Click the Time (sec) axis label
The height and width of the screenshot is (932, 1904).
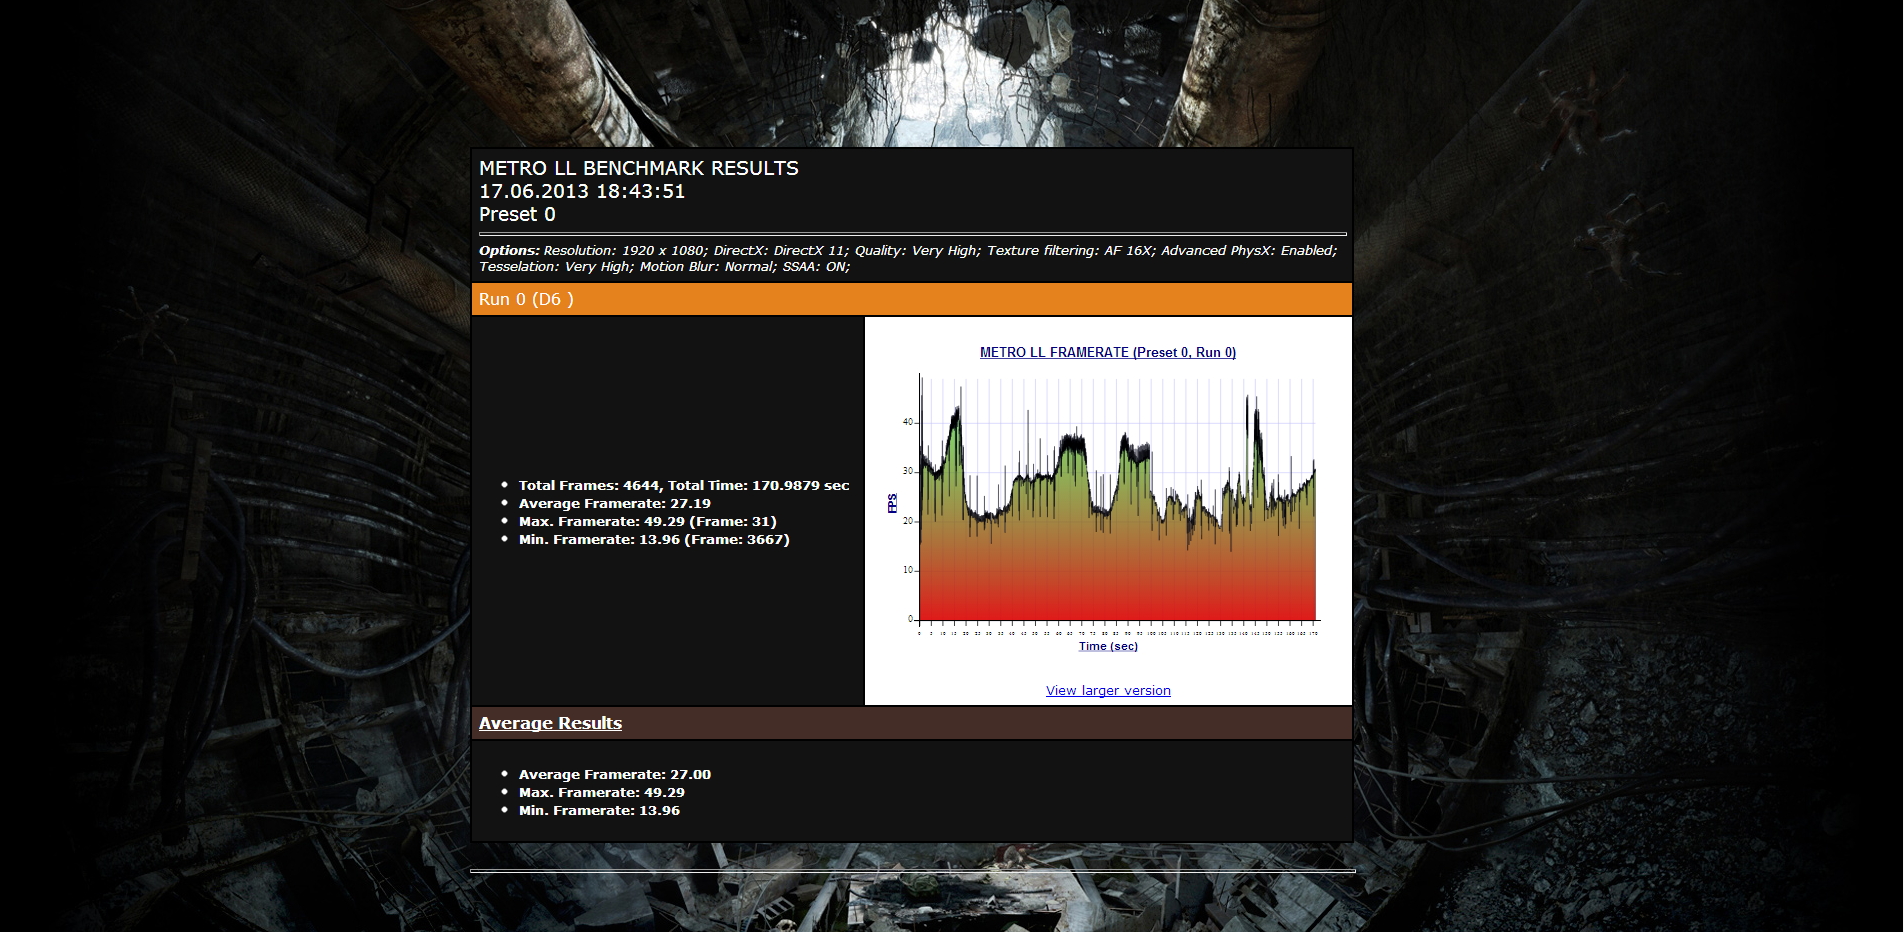point(1108,646)
